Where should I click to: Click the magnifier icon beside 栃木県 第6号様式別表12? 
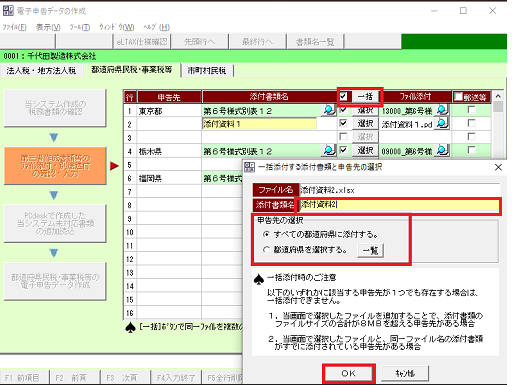point(329,150)
